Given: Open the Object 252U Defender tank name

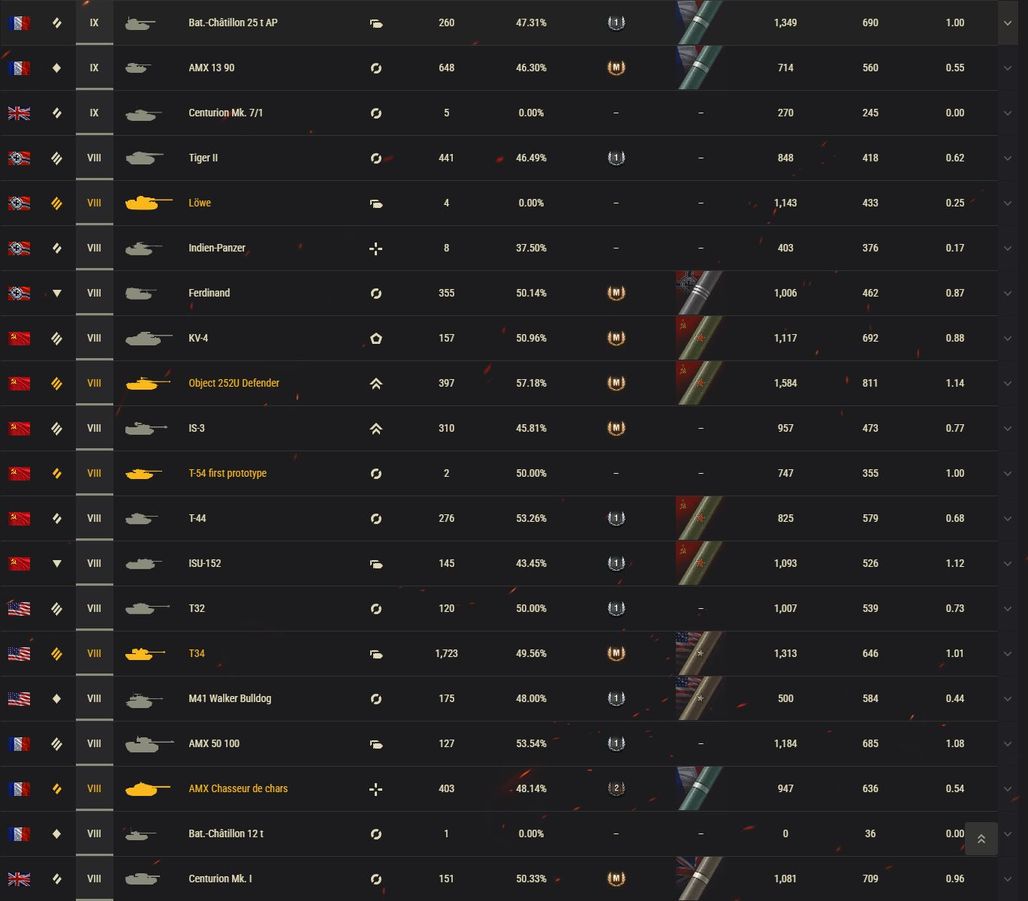Looking at the screenshot, I should [x=233, y=383].
